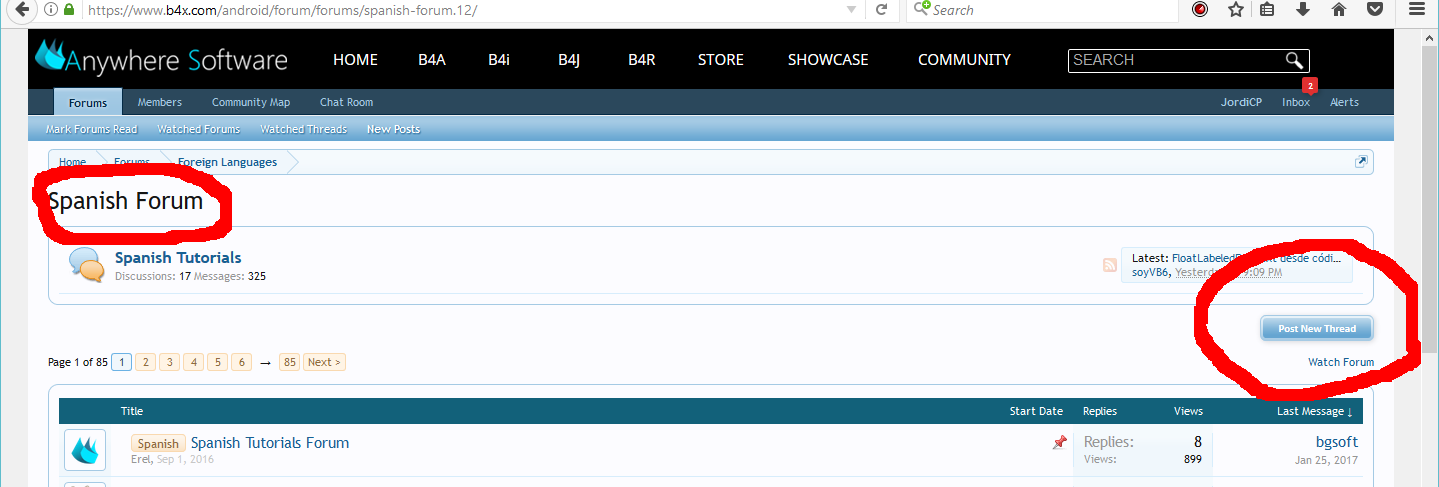Click the open quick navigation icon
The width and height of the screenshot is (1439, 487).
coord(1361,162)
